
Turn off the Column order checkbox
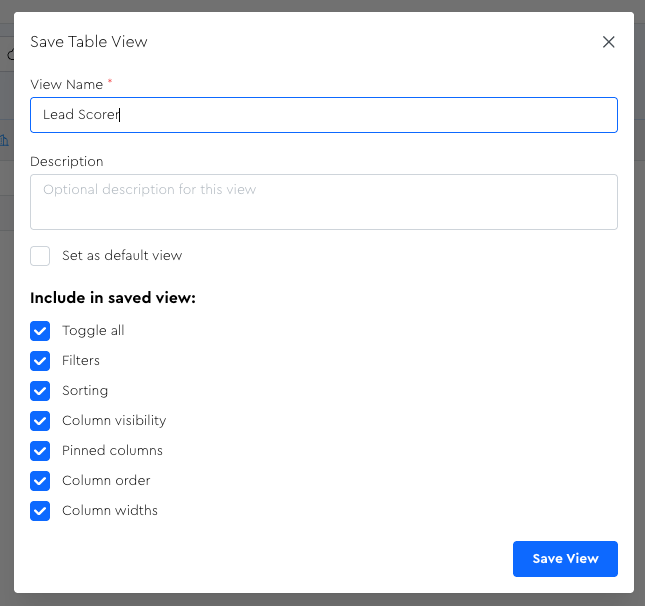click(40, 481)
